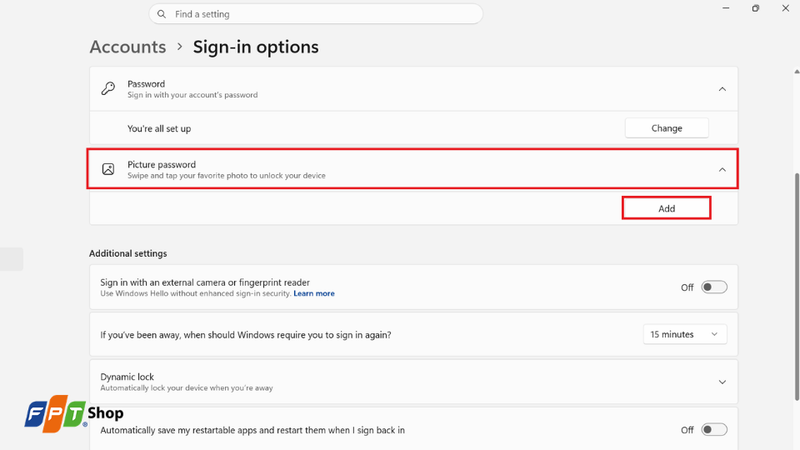Image resolution: width=800 pixels, height=450 pixels.
Task: Click the Sign-in options page heading
Action: click(256, 47)
